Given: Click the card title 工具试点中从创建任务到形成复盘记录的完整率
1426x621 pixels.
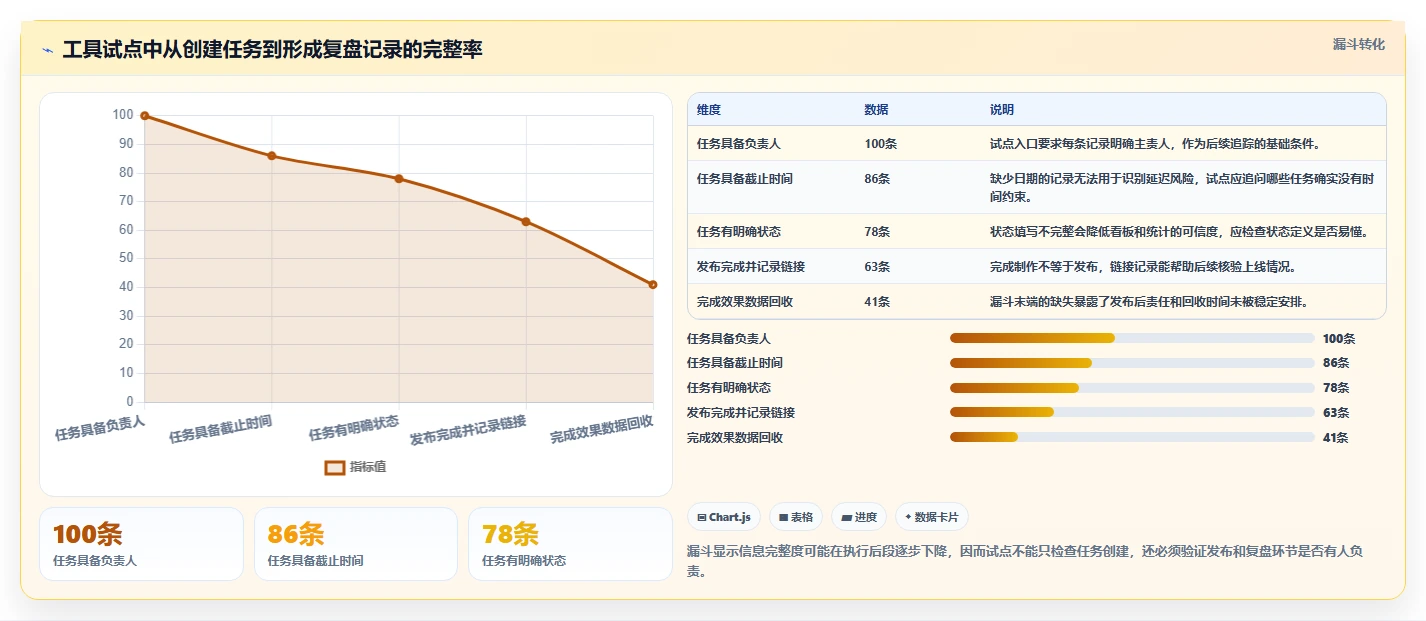Looking at the screenshot, I should [273, 49].
